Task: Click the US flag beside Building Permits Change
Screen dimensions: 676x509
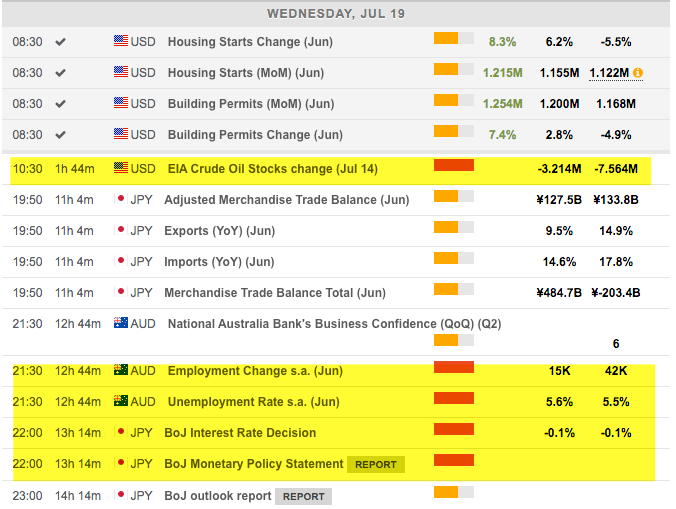Action: point(121,134)
